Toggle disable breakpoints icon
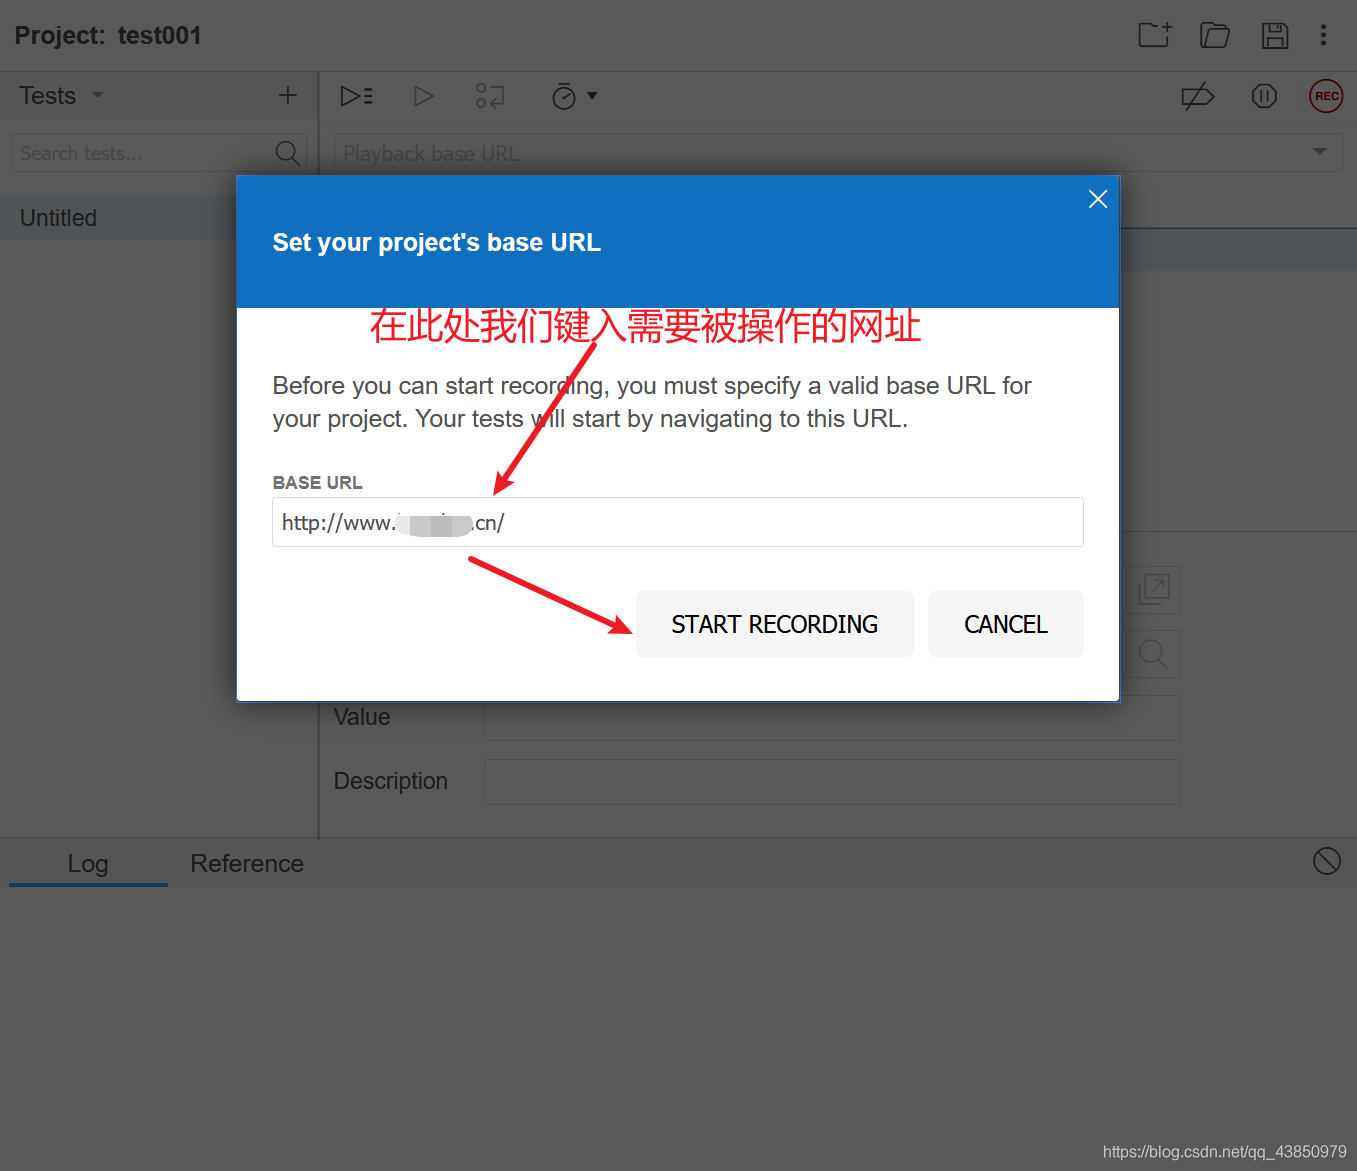Screen dimensions: 1357x1171 [1197, 96]
